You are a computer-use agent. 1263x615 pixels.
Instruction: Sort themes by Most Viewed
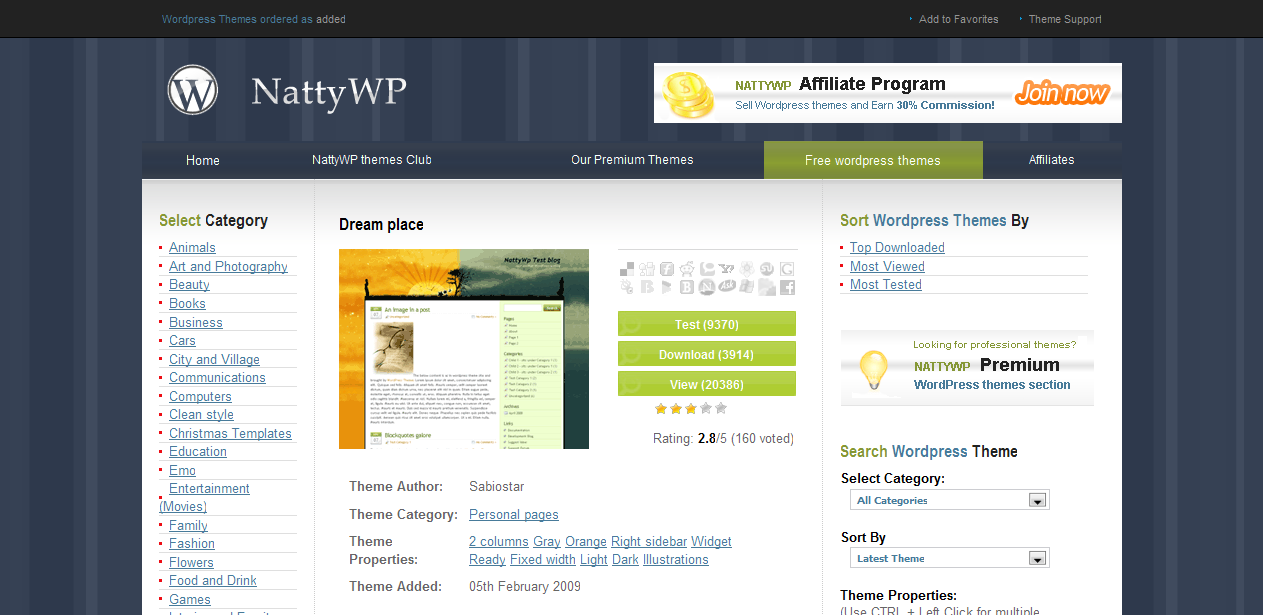(x=887, y=266)
